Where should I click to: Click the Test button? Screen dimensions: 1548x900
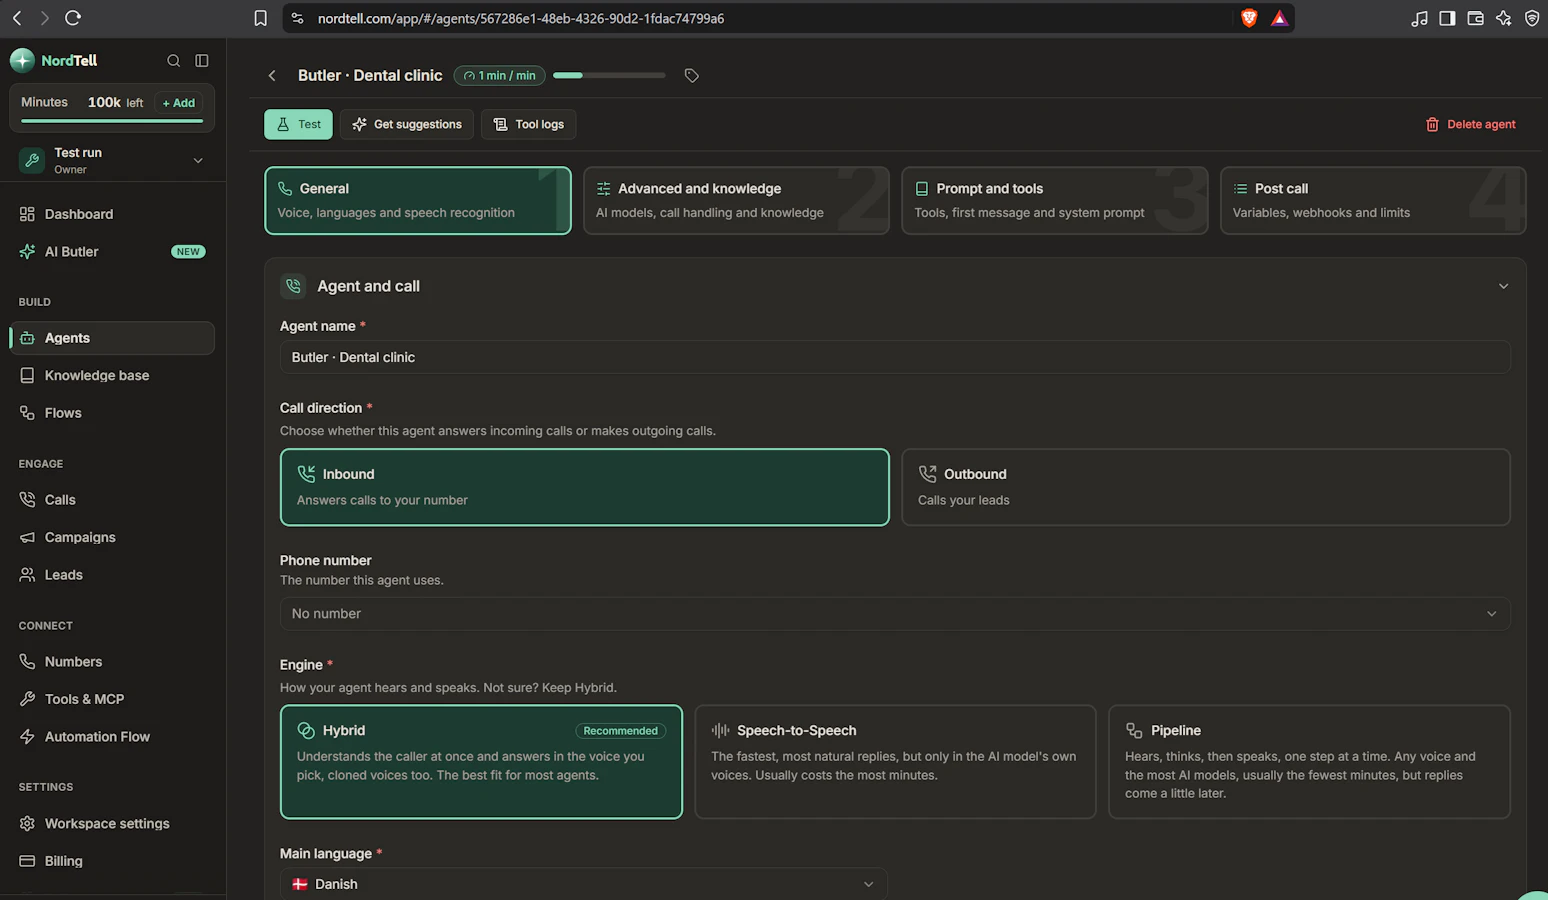(298, 125)
